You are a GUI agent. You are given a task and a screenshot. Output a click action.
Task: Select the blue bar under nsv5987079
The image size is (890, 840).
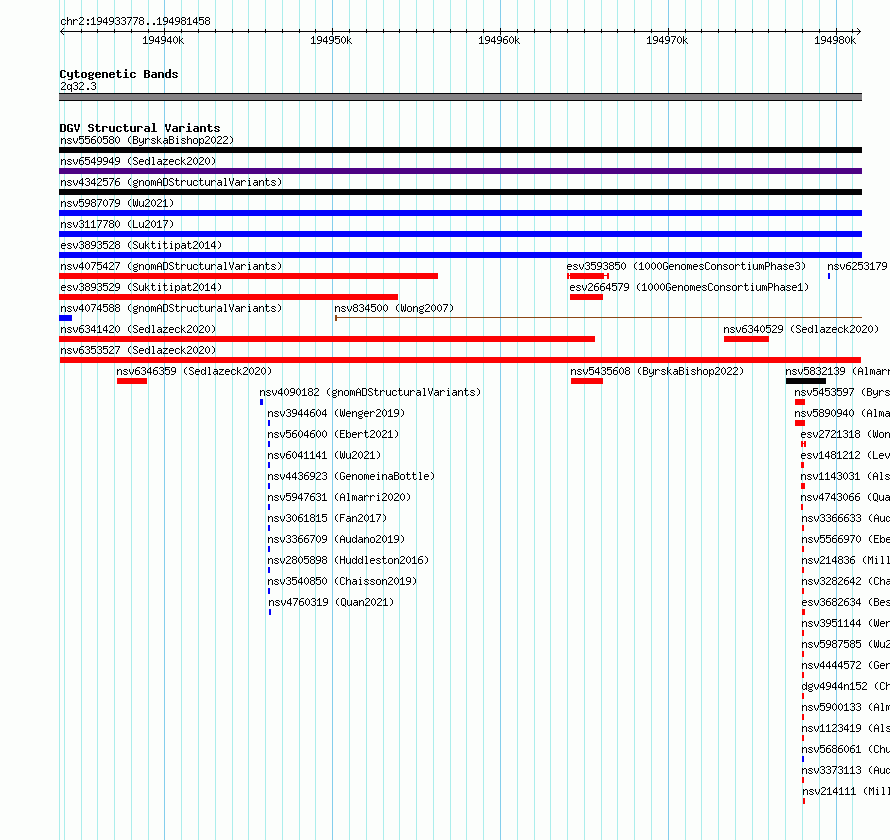point(460,213)
